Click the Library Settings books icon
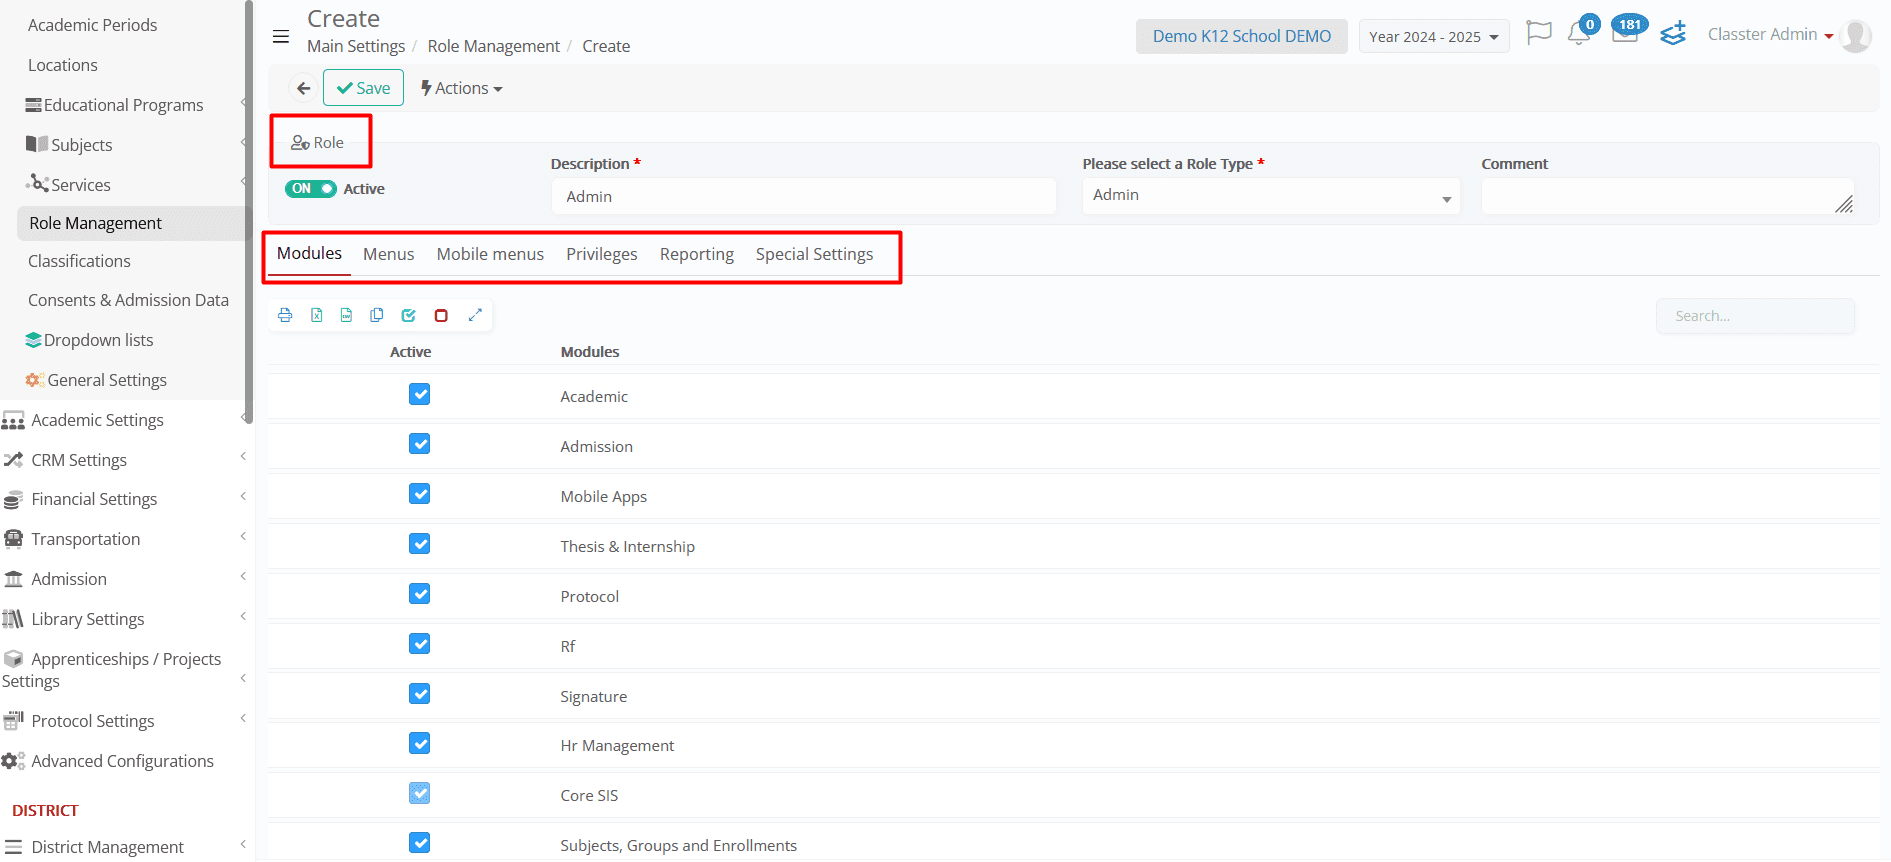1891x862 pixels. 13,619
